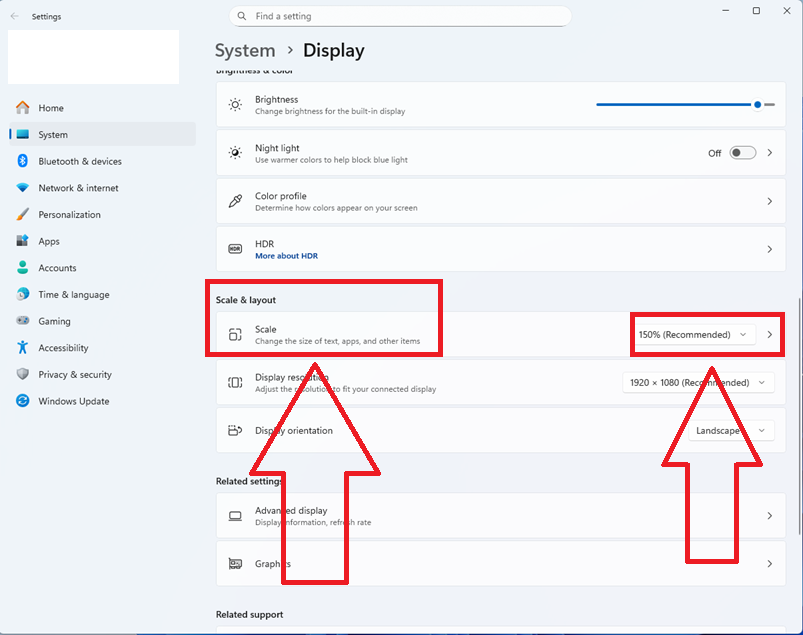
Task: Click the Night light Off label
Action: tap(714, 153)
